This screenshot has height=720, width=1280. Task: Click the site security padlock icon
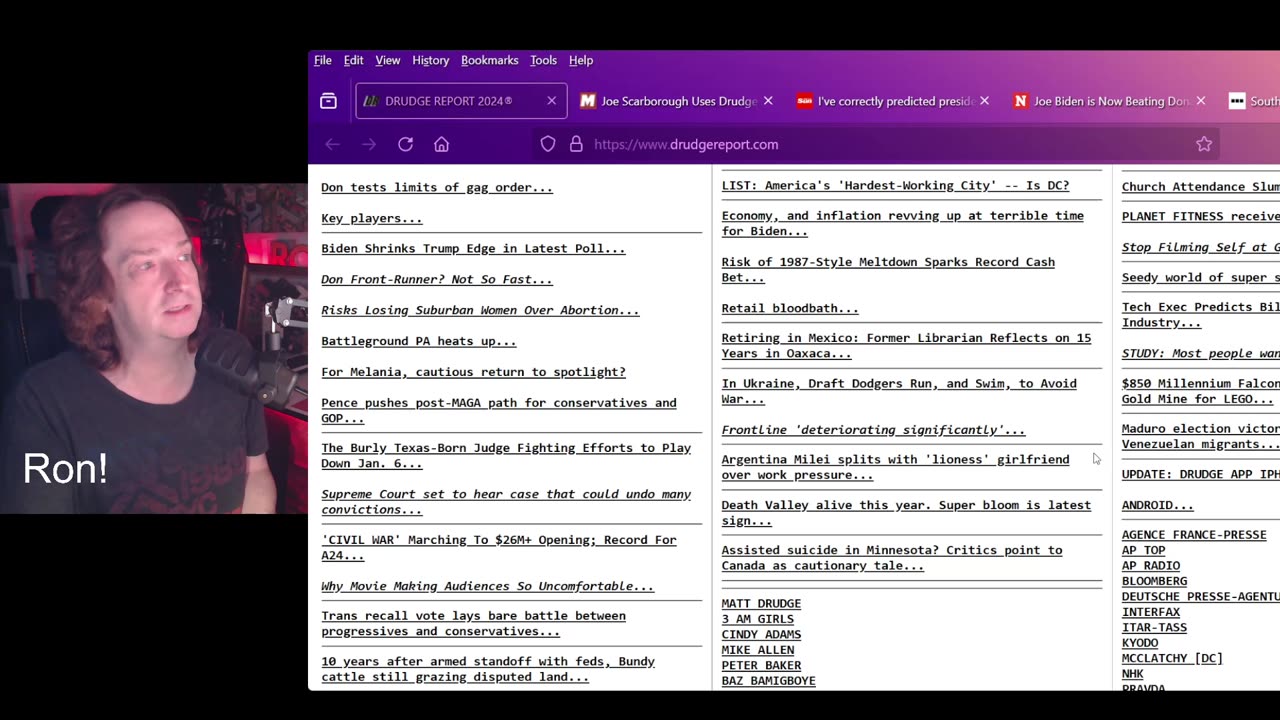click(576, 144)
